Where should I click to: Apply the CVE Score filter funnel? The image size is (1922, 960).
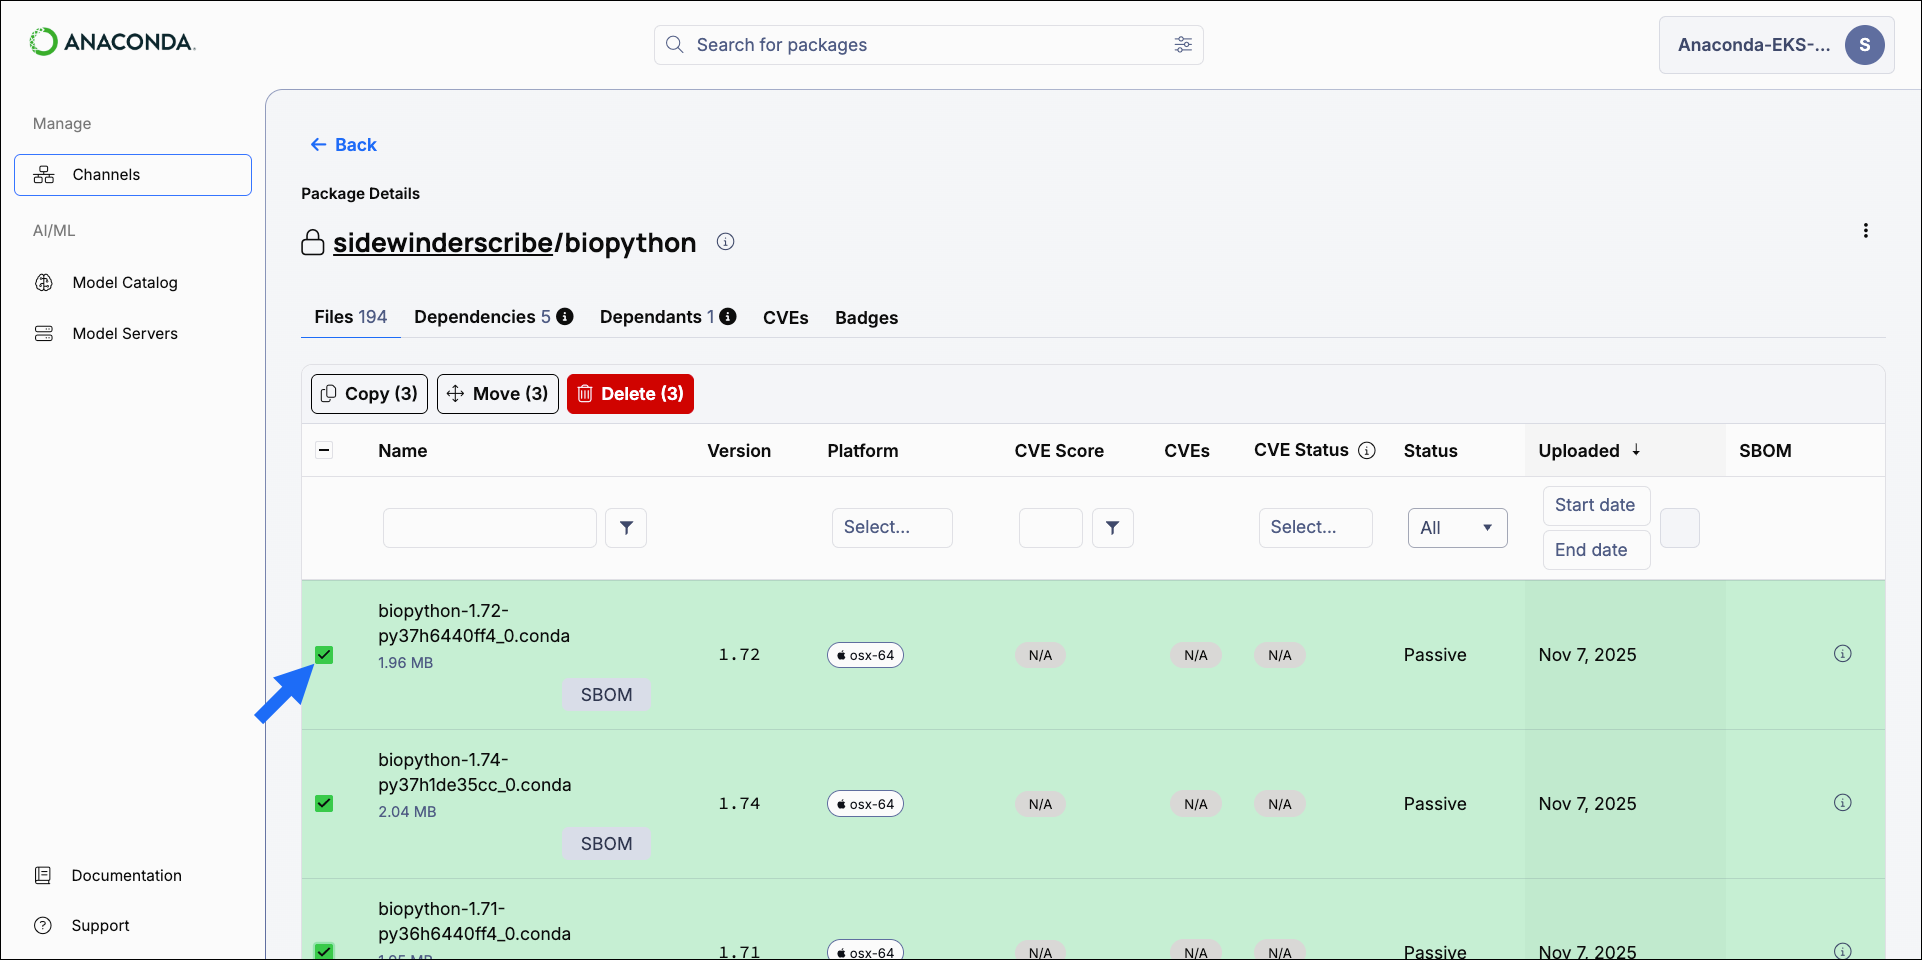point(1112,527)
